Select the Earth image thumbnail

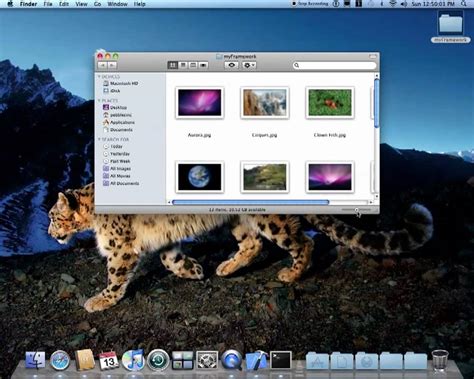(199, 177)
